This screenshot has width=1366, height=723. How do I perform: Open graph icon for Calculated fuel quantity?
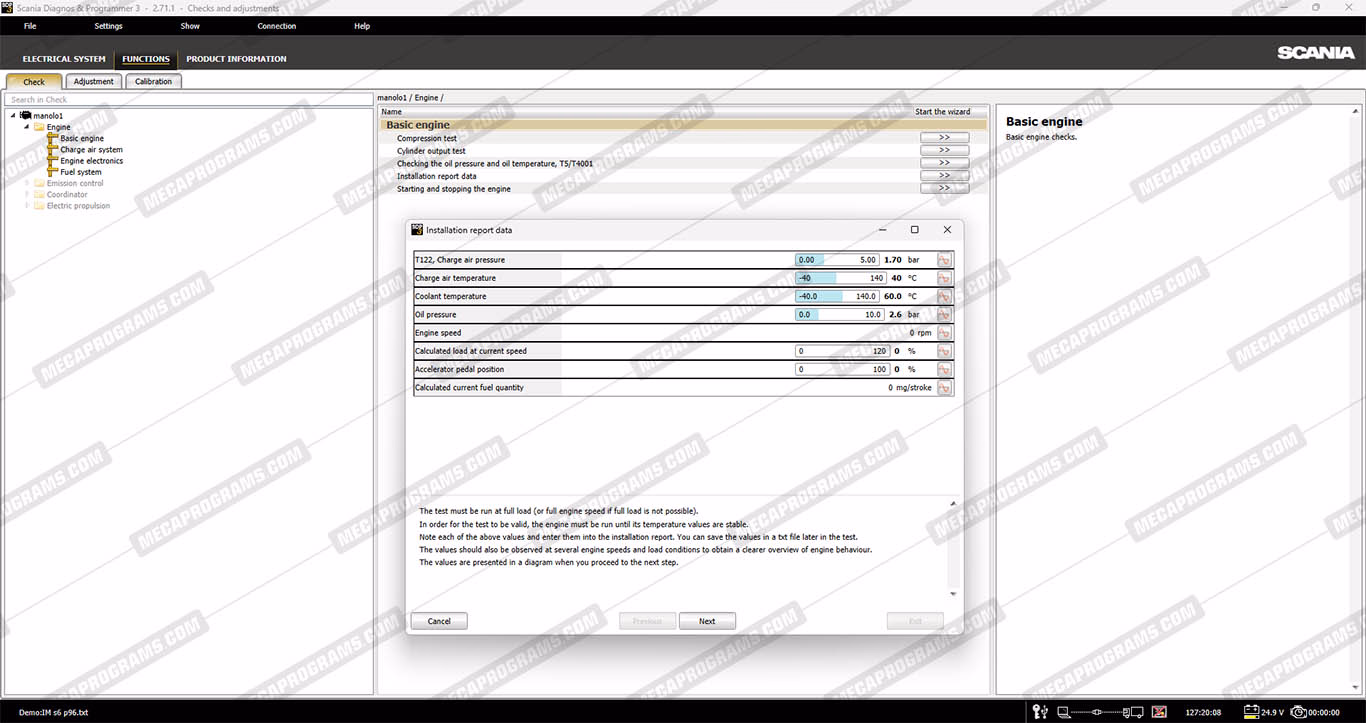tap(944, 388)
